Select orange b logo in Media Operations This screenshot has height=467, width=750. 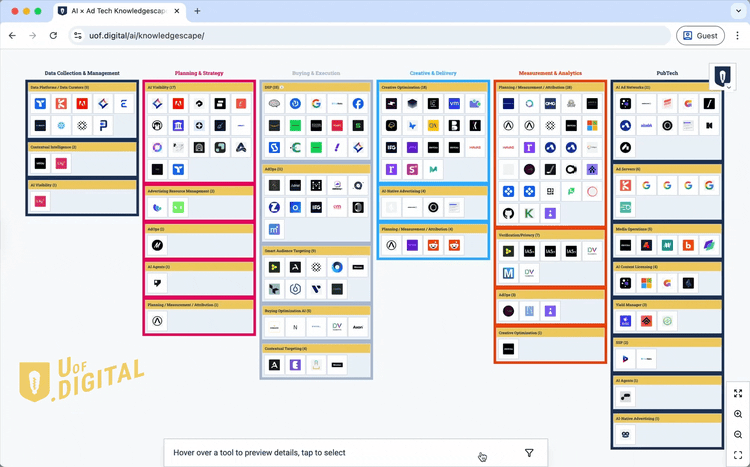click(688, 245)
